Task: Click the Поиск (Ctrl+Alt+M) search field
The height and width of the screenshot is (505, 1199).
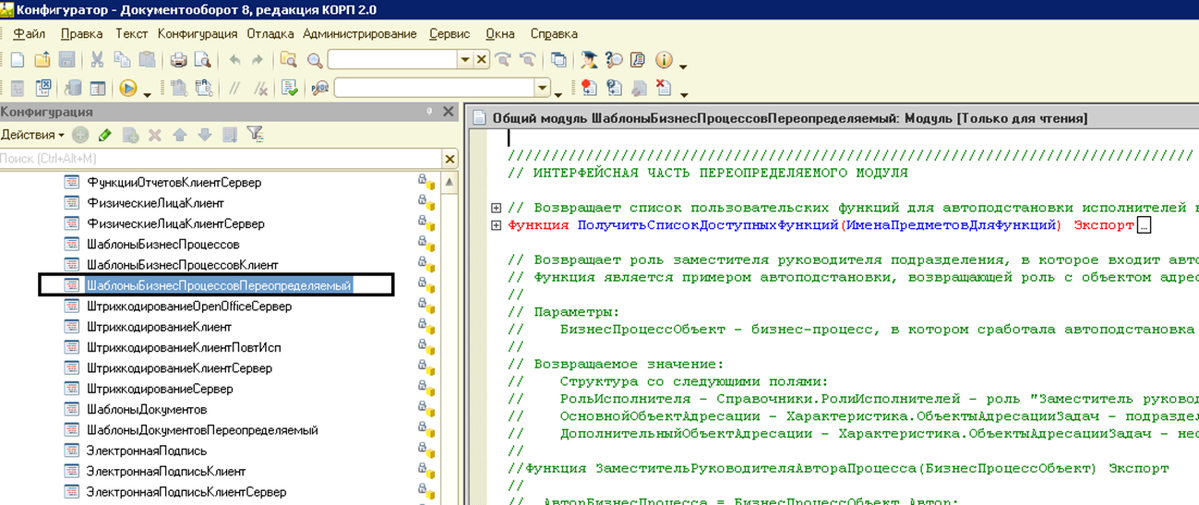Action: (222, 158)
